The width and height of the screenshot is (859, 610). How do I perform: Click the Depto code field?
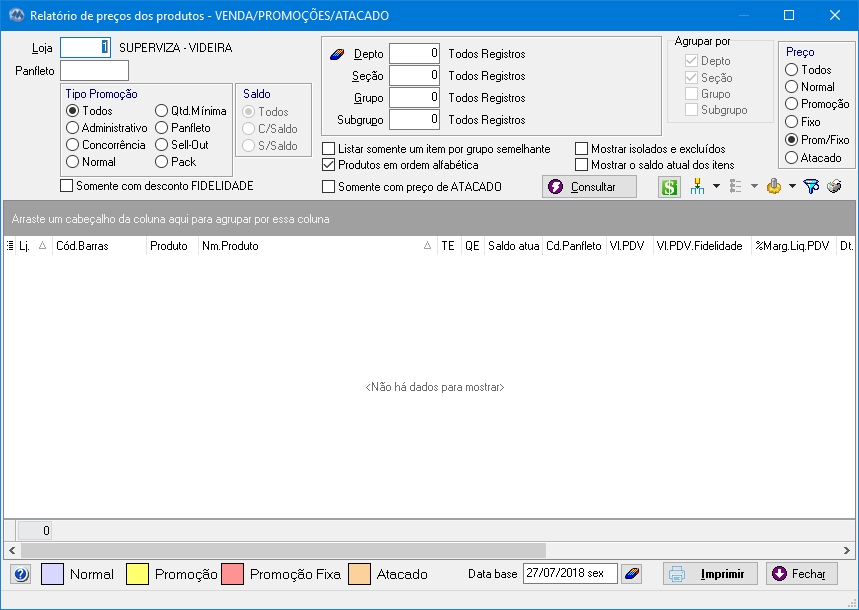click(x=414, y=54)
